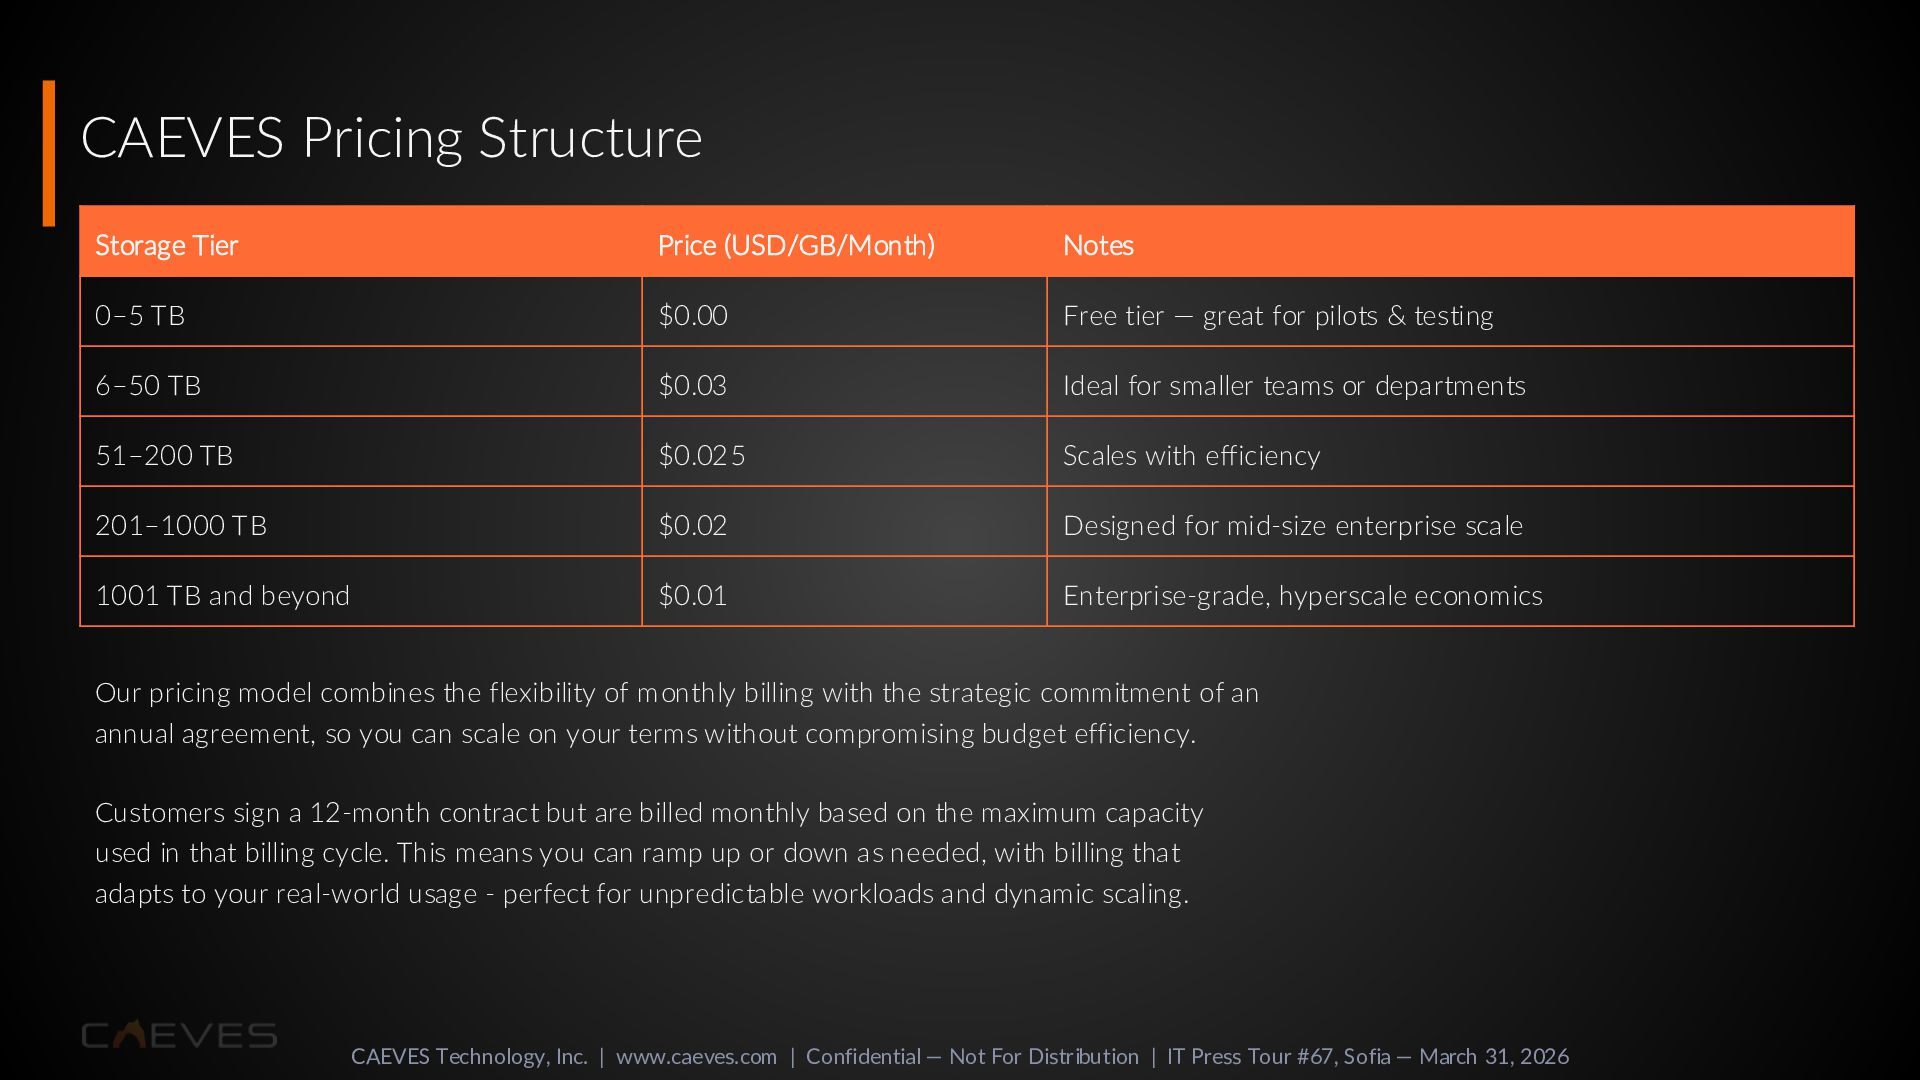Select the 51–200 TB tier cell
1920x1080 pixels.
pos(164,455)
